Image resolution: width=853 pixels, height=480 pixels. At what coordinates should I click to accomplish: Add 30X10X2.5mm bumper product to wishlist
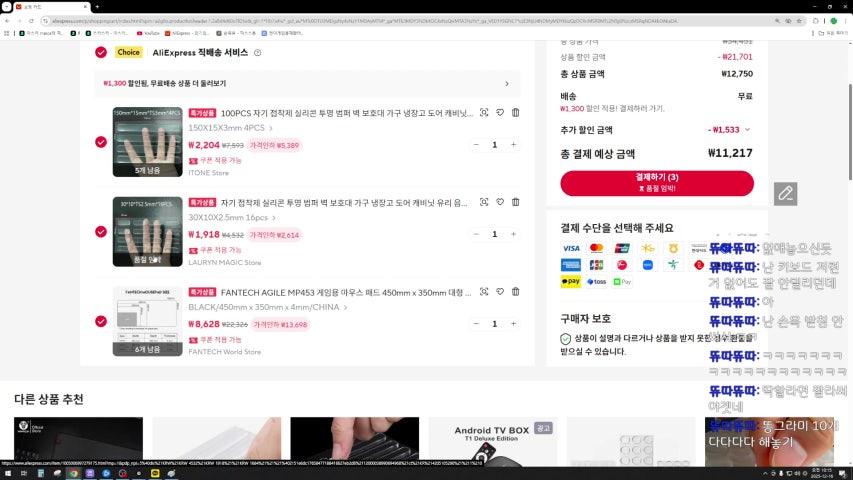[x=499, y=202]
